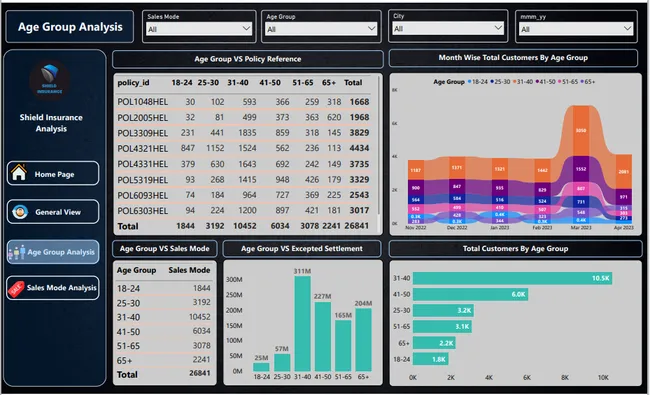
Task: Click the 18-24 row in Sales Mode table
Action: click(x=164, y=288)
